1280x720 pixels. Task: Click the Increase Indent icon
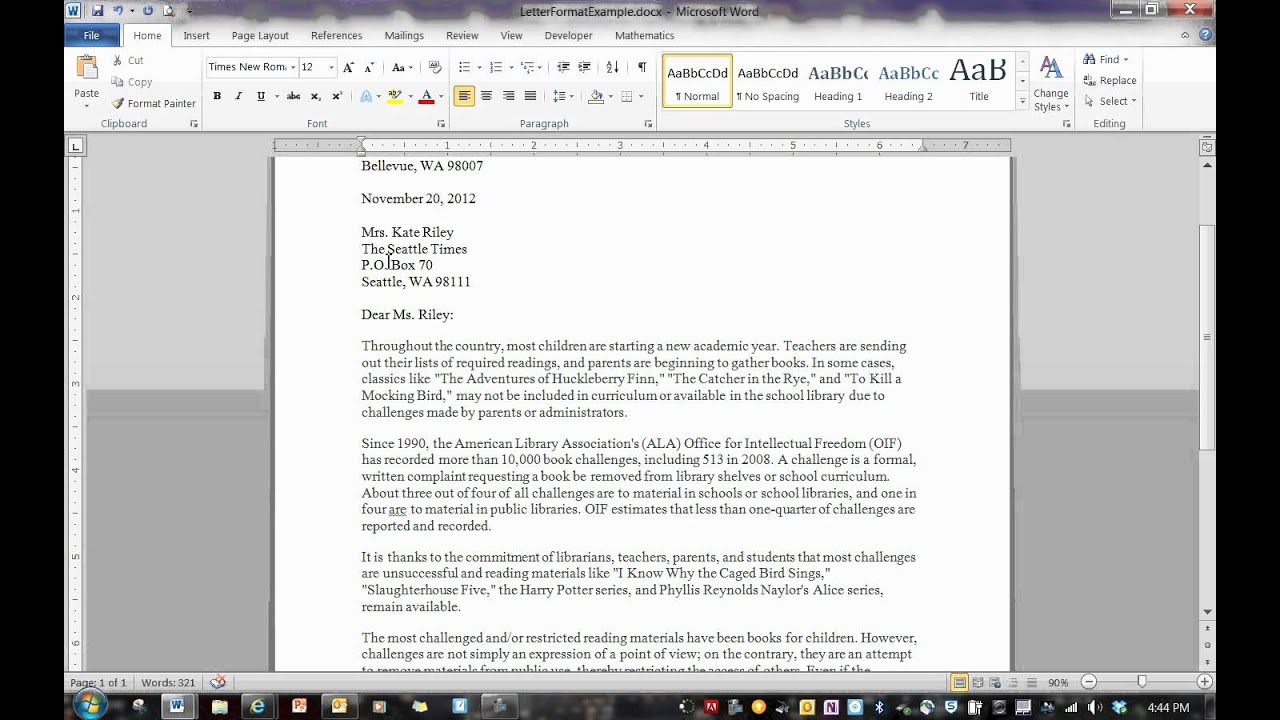[584, 67]
